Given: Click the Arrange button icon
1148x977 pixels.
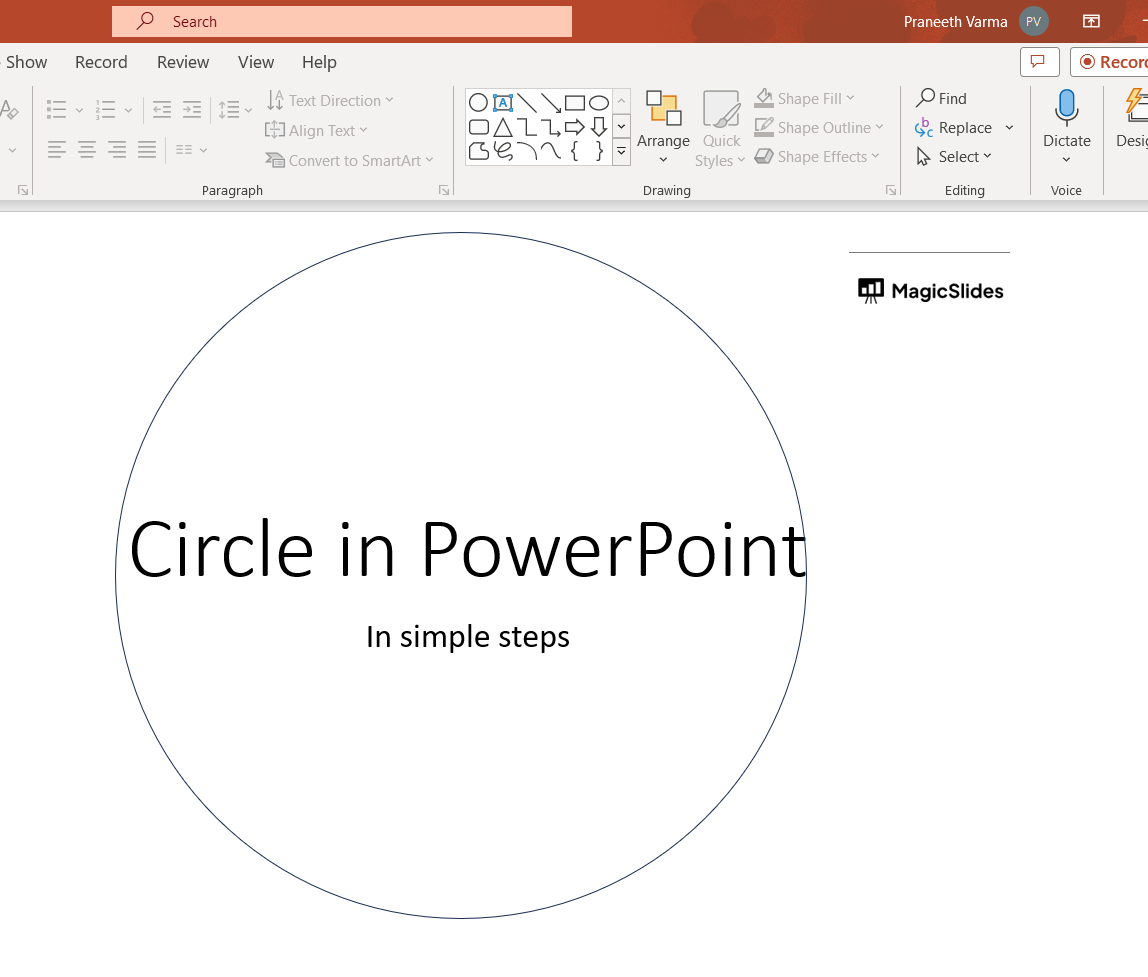Looking at the screenshot, I should 663,108.
